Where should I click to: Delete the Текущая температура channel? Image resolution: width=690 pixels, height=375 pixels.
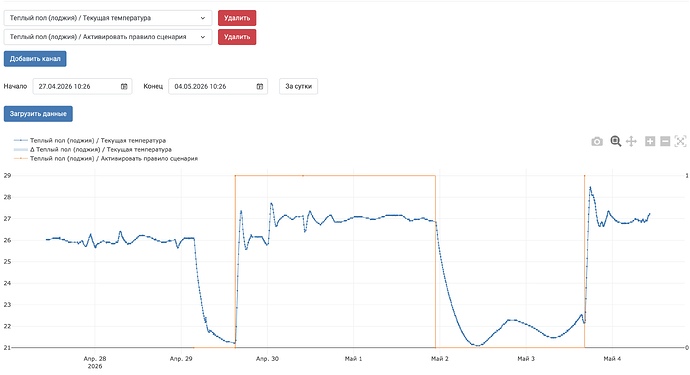[237, 18]
